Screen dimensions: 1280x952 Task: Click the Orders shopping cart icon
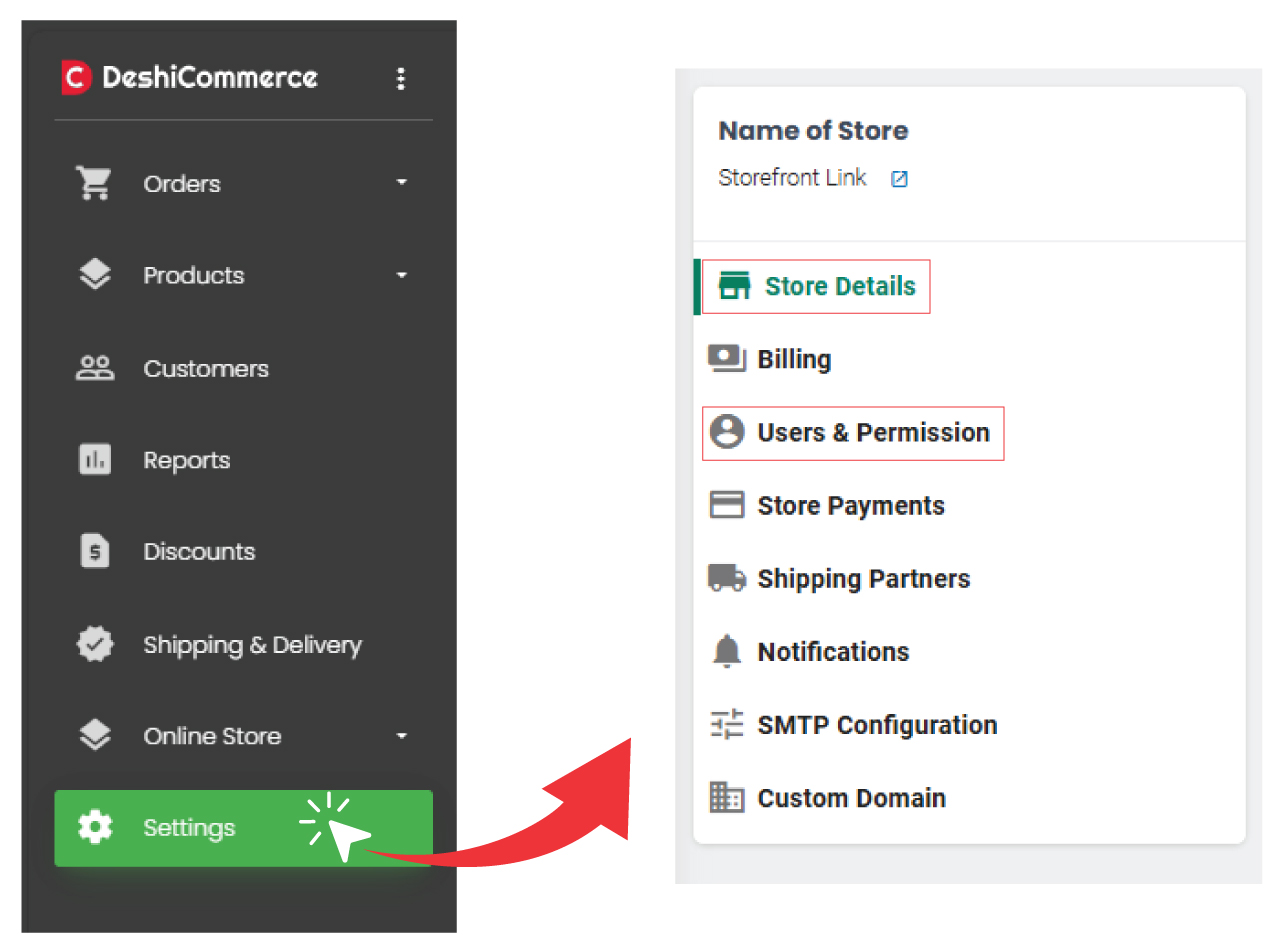coord(94,183)
